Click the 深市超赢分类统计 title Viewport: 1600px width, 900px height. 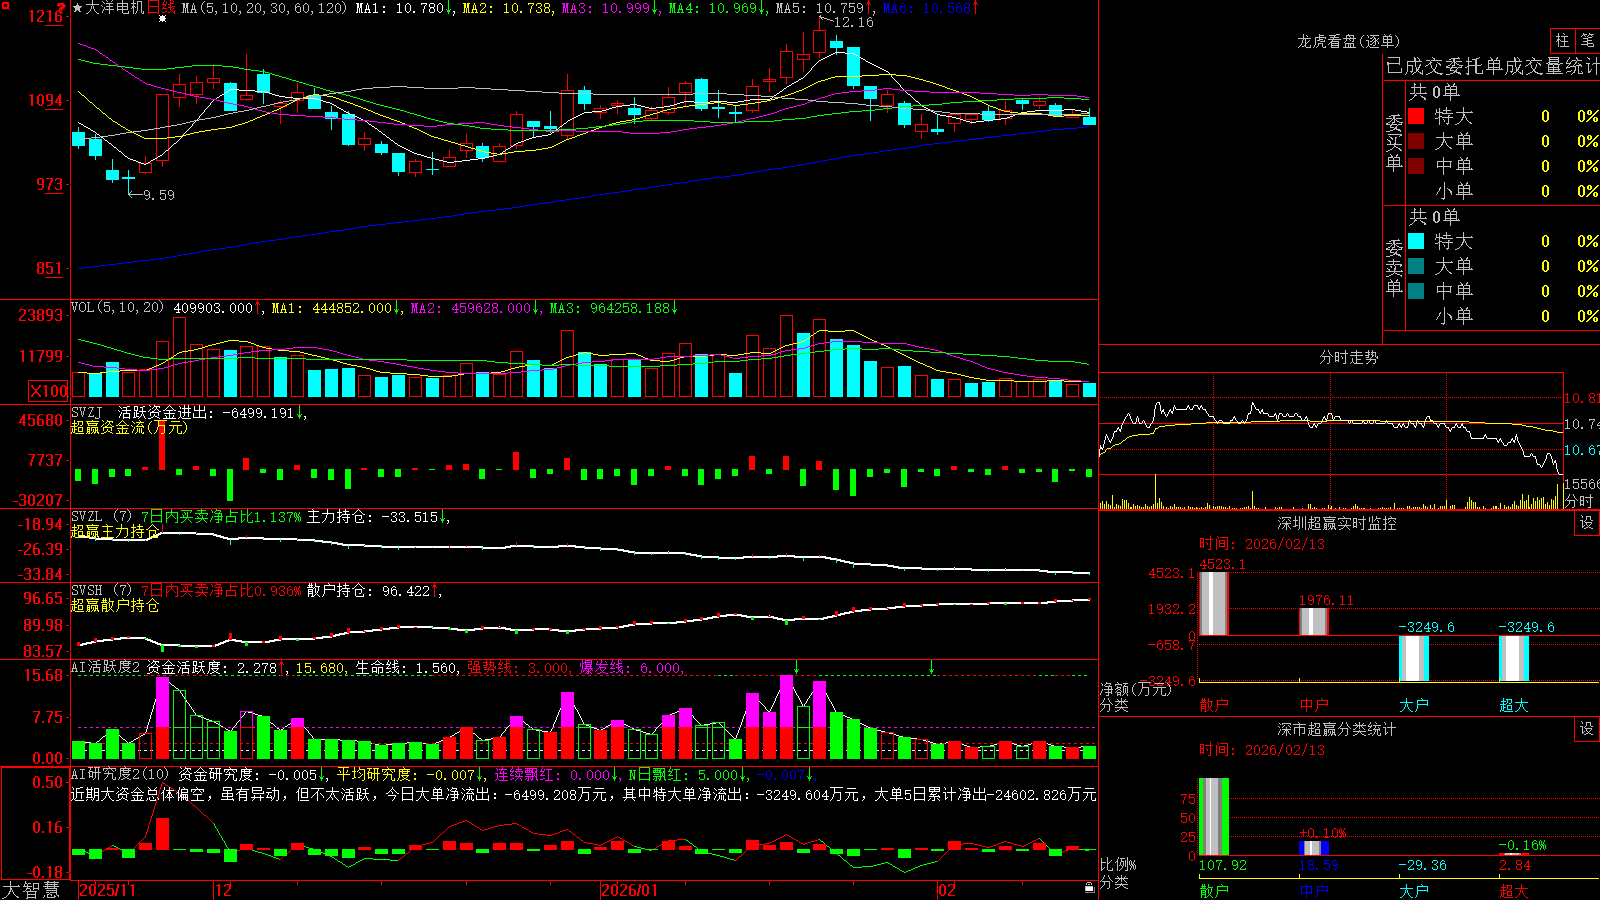(1336, 729)
